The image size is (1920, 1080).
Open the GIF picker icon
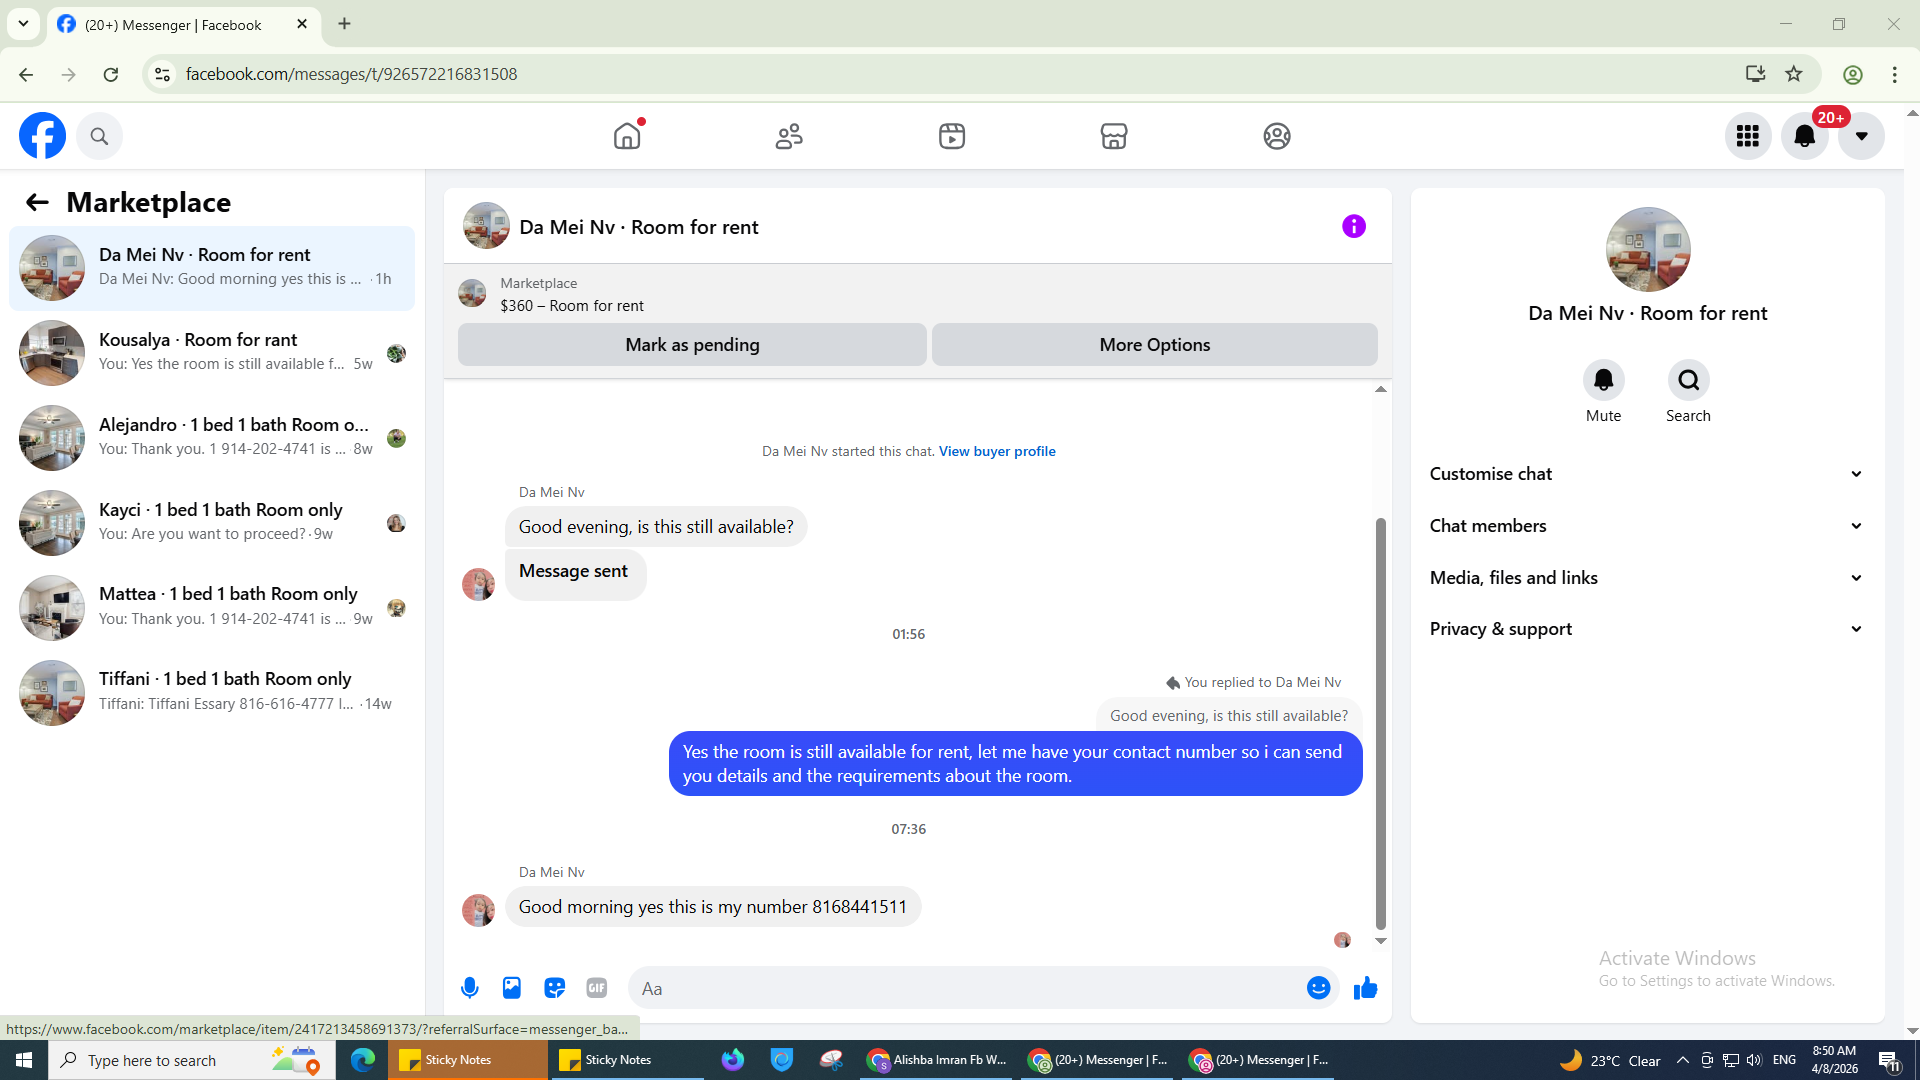point(597,988)
